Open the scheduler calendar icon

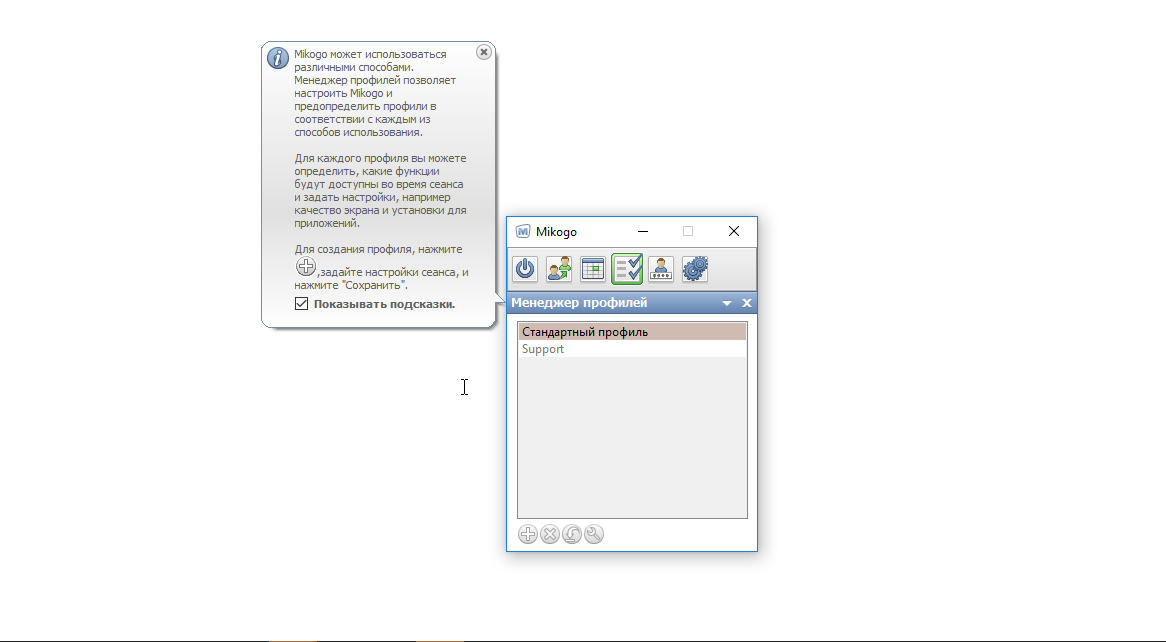point(593,269)
